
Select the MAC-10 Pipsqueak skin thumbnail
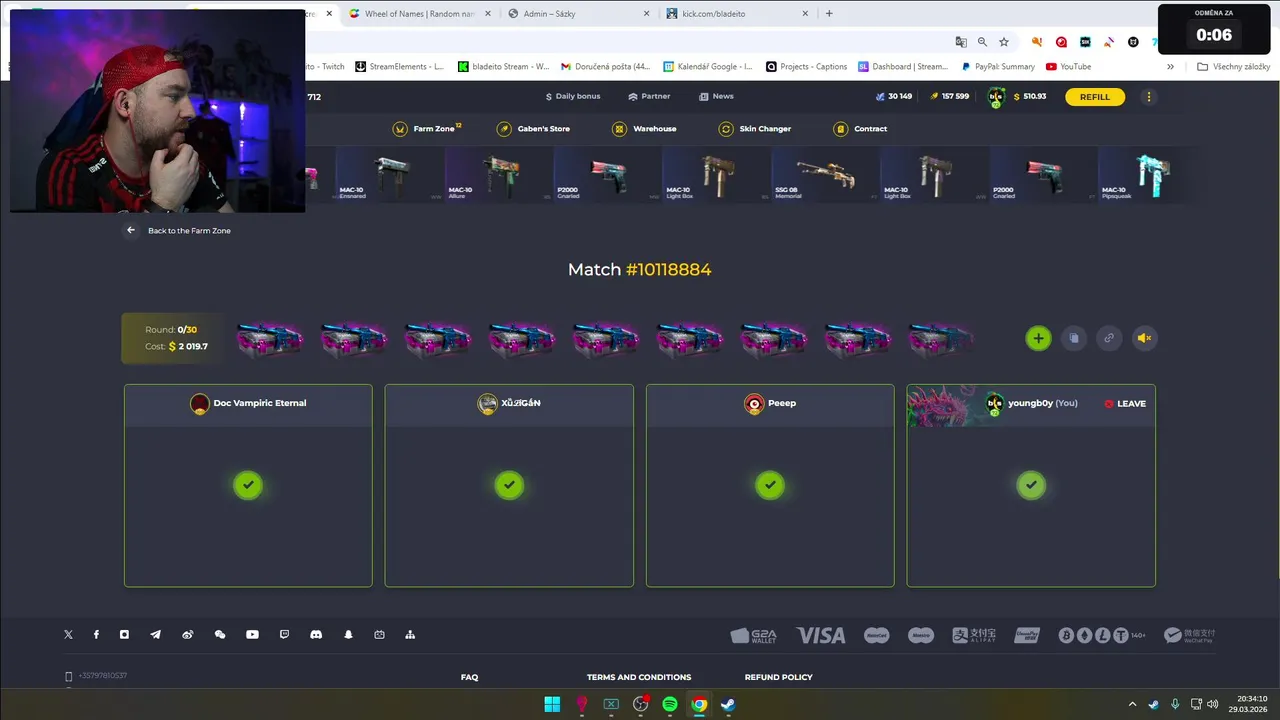tap(1150, 175)
